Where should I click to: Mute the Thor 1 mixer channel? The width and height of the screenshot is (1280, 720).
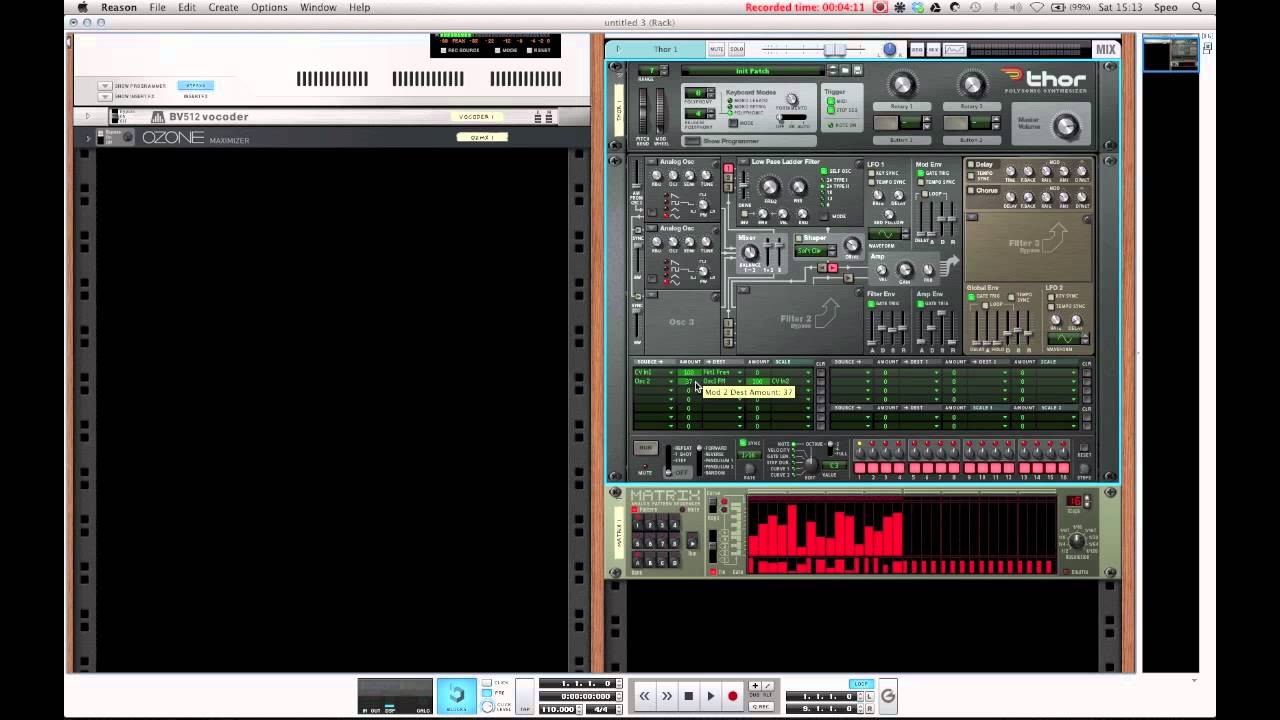point(716,49)
